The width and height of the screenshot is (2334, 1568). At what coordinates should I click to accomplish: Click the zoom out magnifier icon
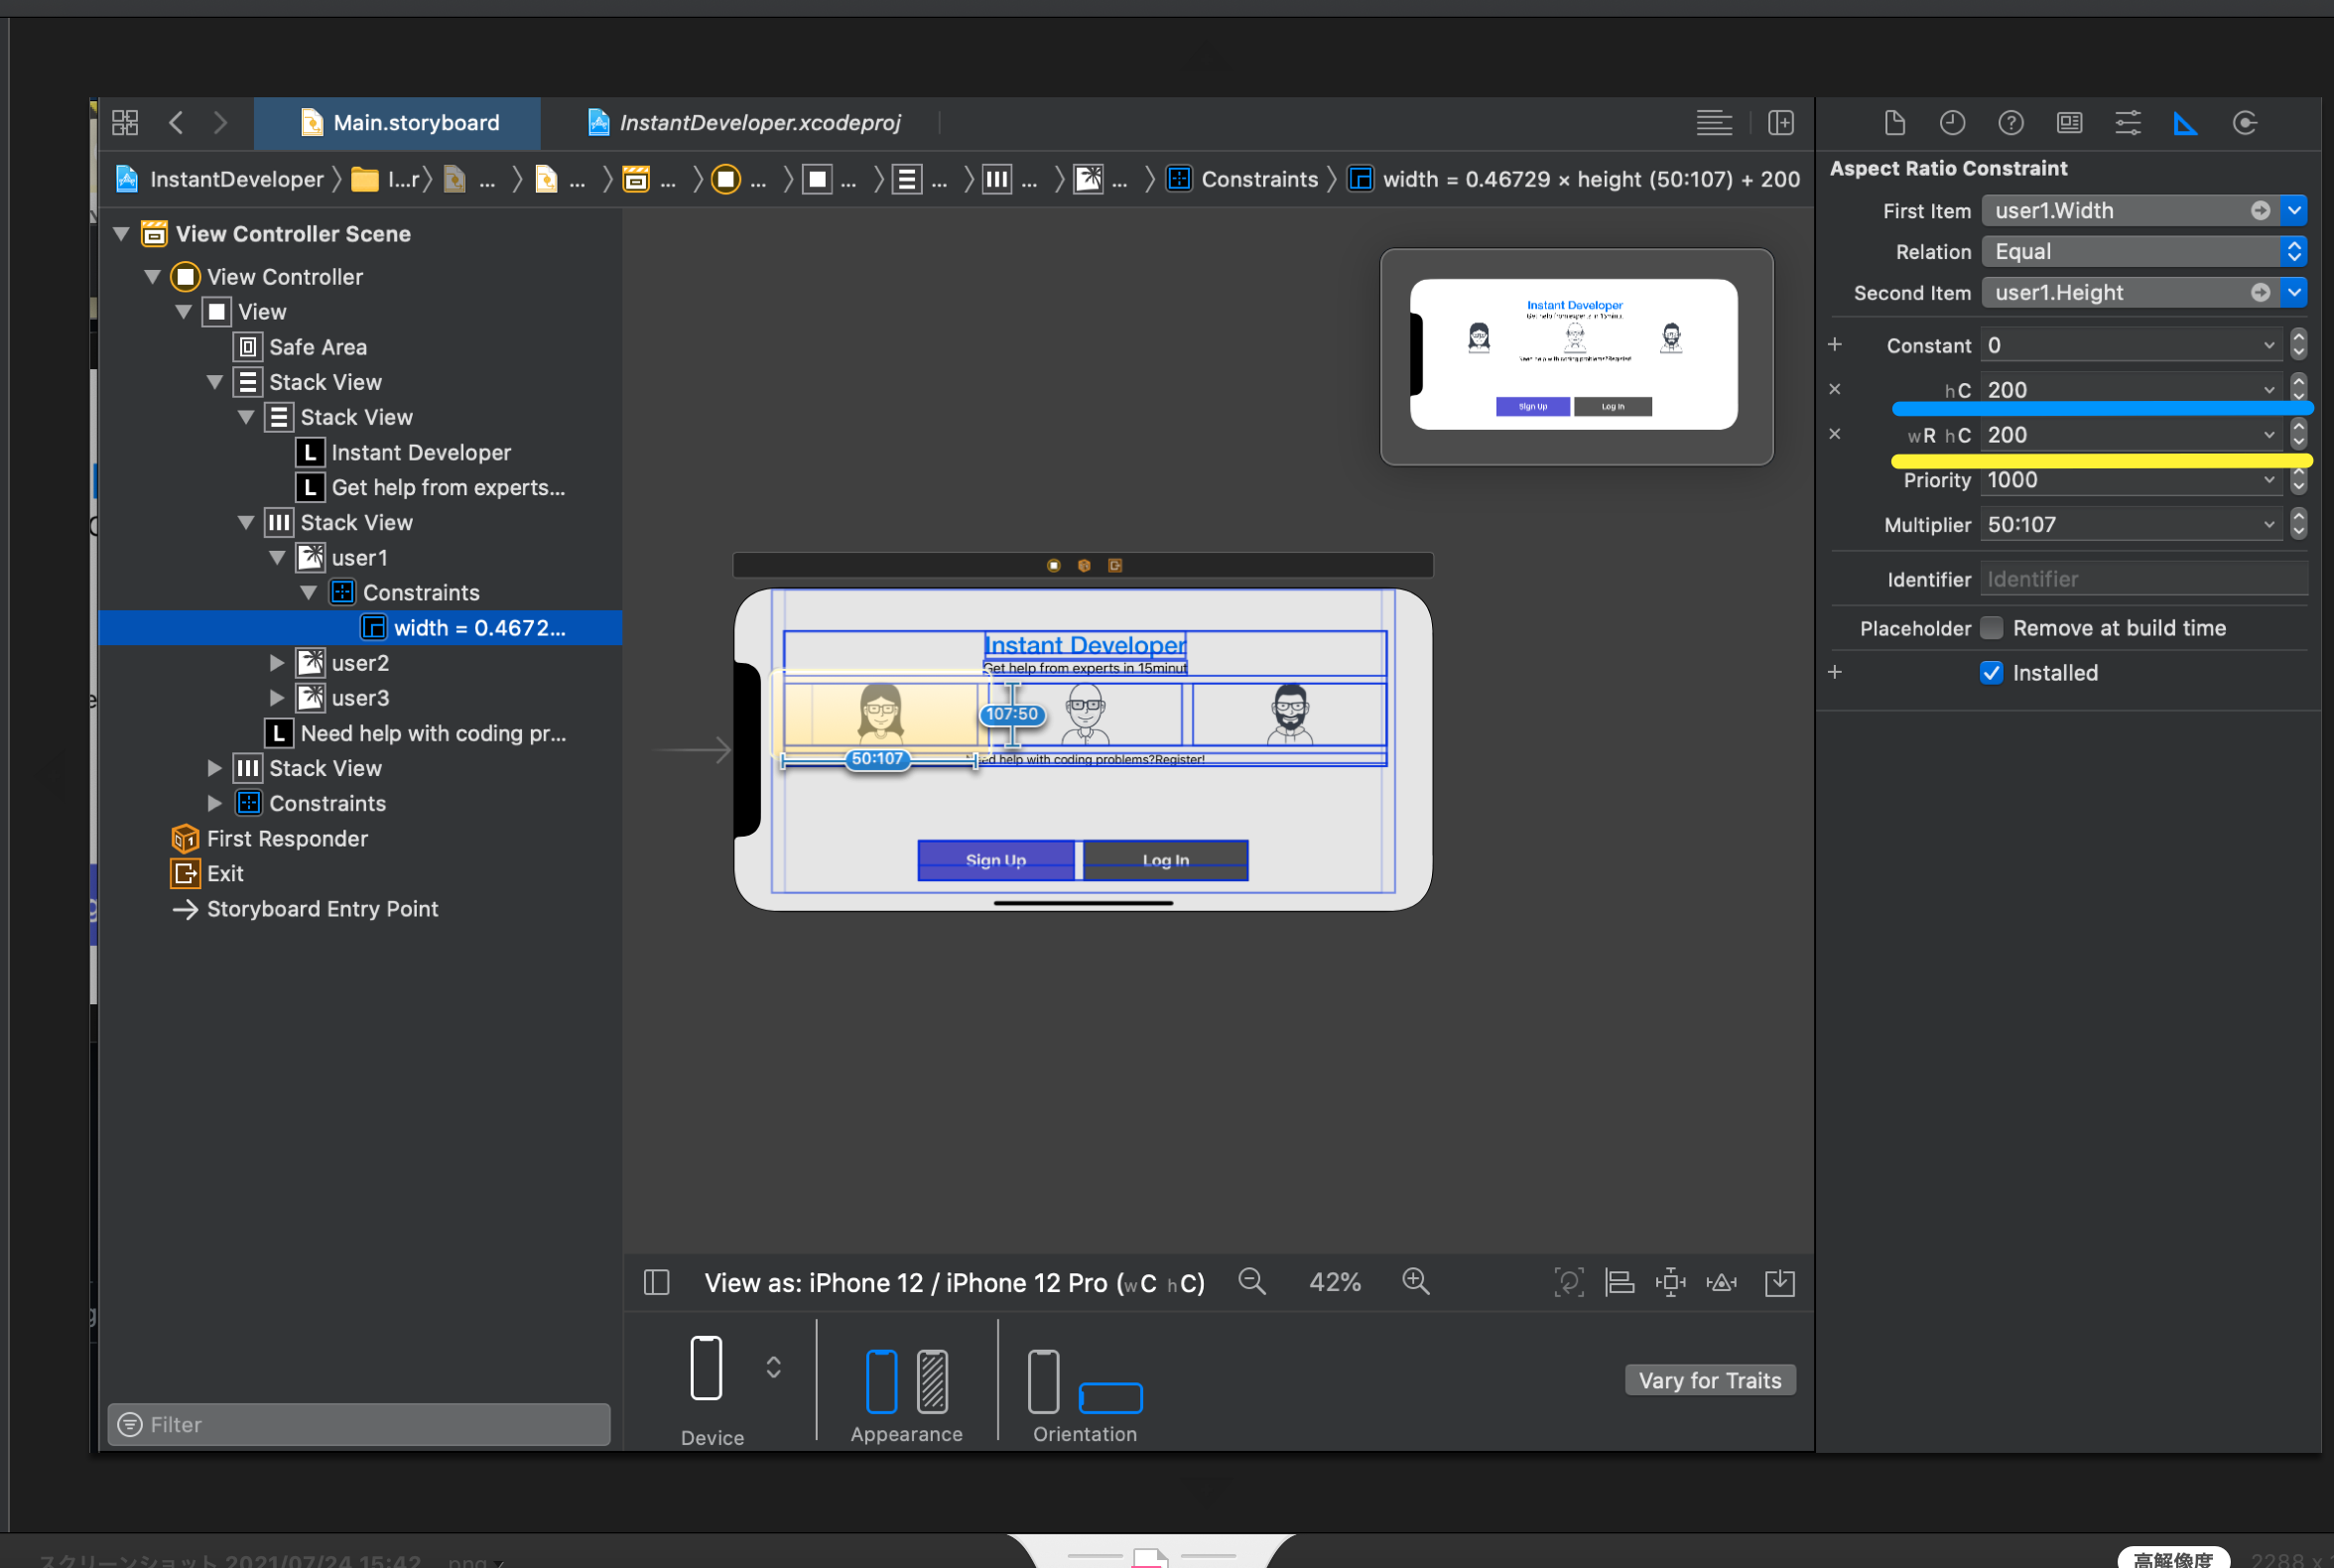[1251, 1281]
